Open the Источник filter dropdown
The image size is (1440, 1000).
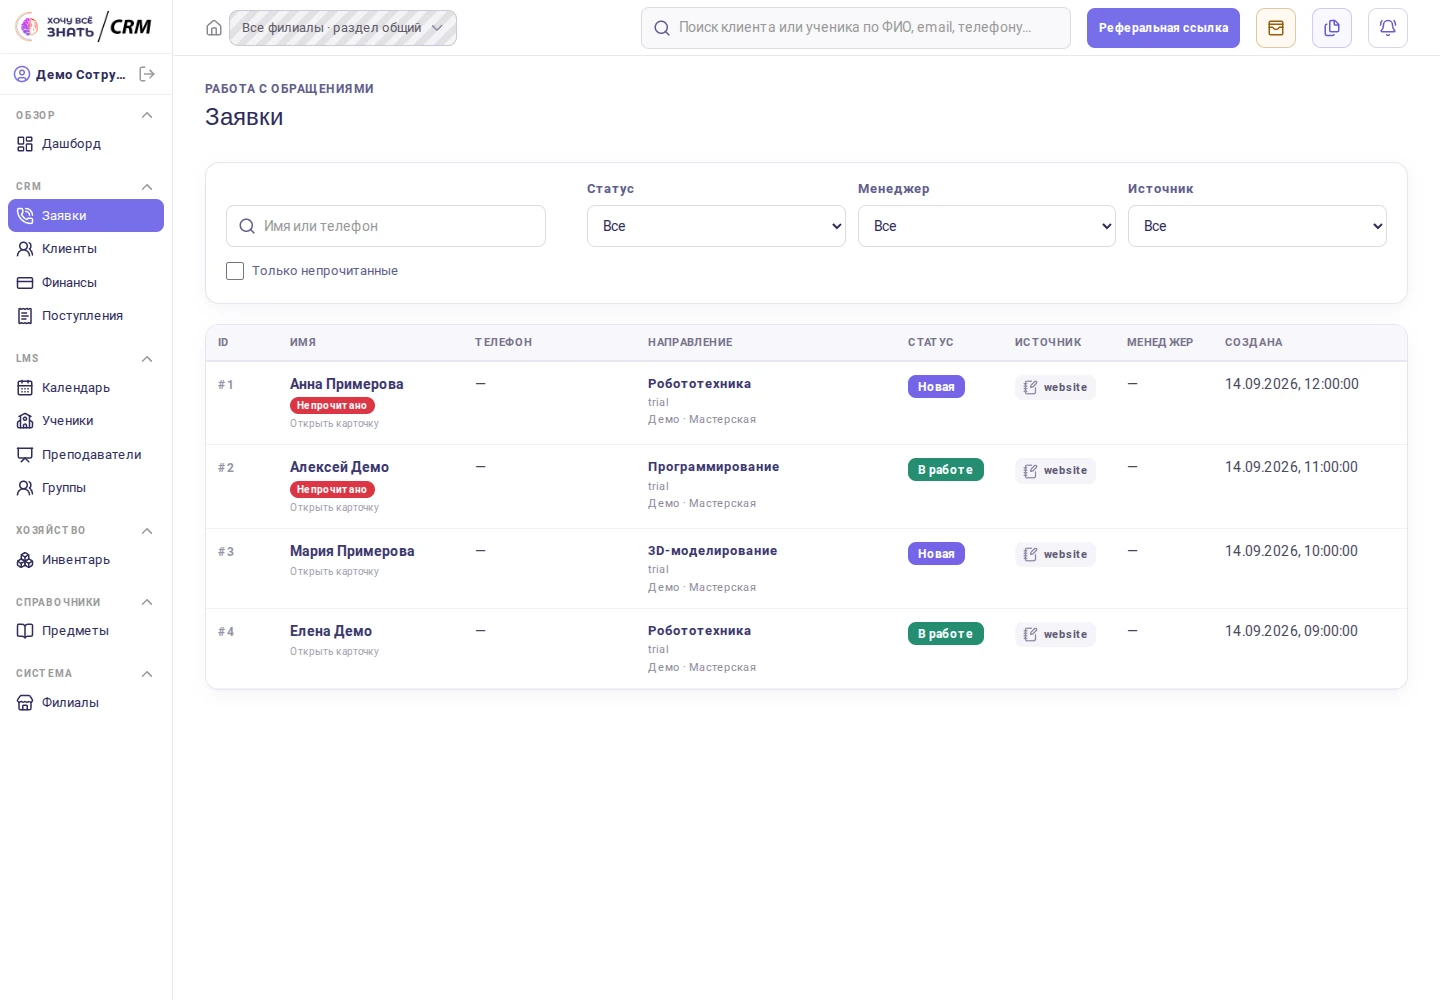(x=1257, y=226)
